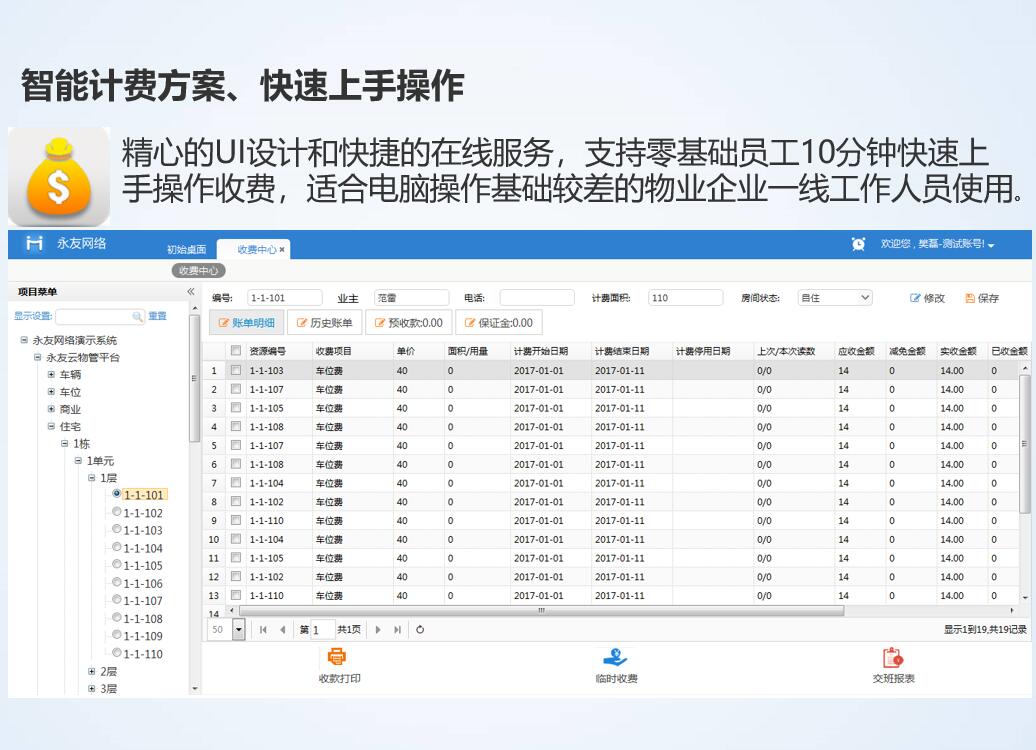1036x750 pixels.
Task: Open the 房间状态 dropdown showing 自住
Action: coord(835,298)
